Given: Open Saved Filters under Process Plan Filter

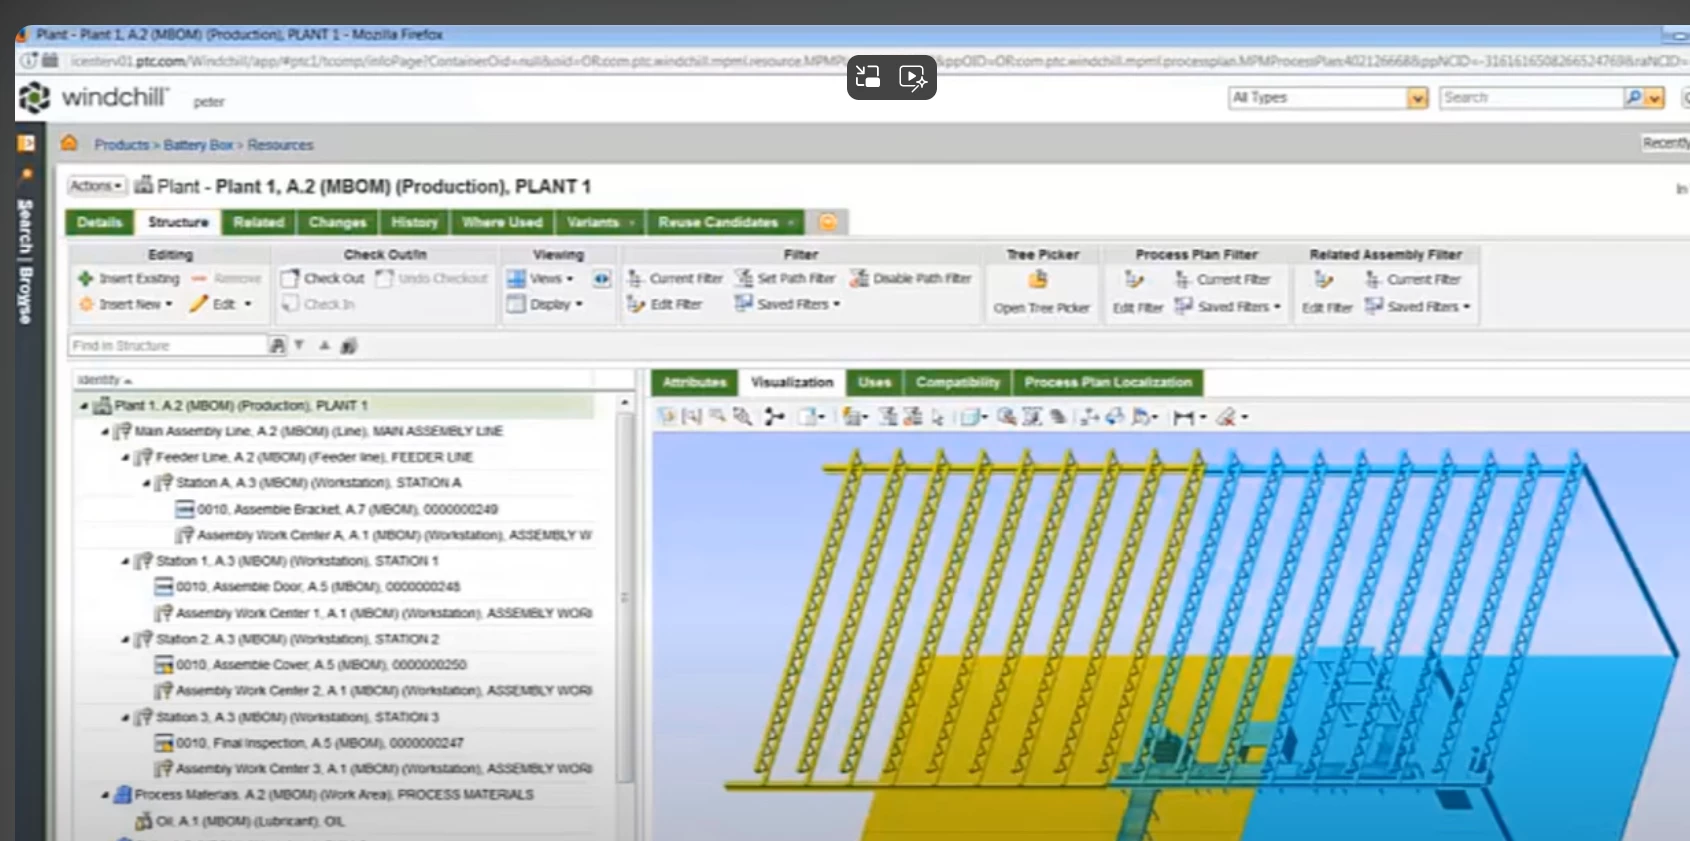Looking at the screenshot, I should (1227, 306).
